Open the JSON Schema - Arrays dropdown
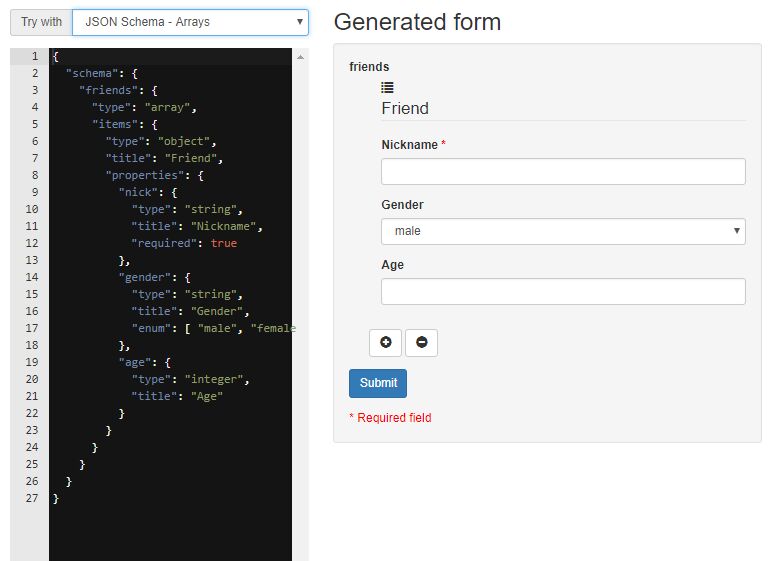Viewport: 771px width, 561px height. click(190, 22)
